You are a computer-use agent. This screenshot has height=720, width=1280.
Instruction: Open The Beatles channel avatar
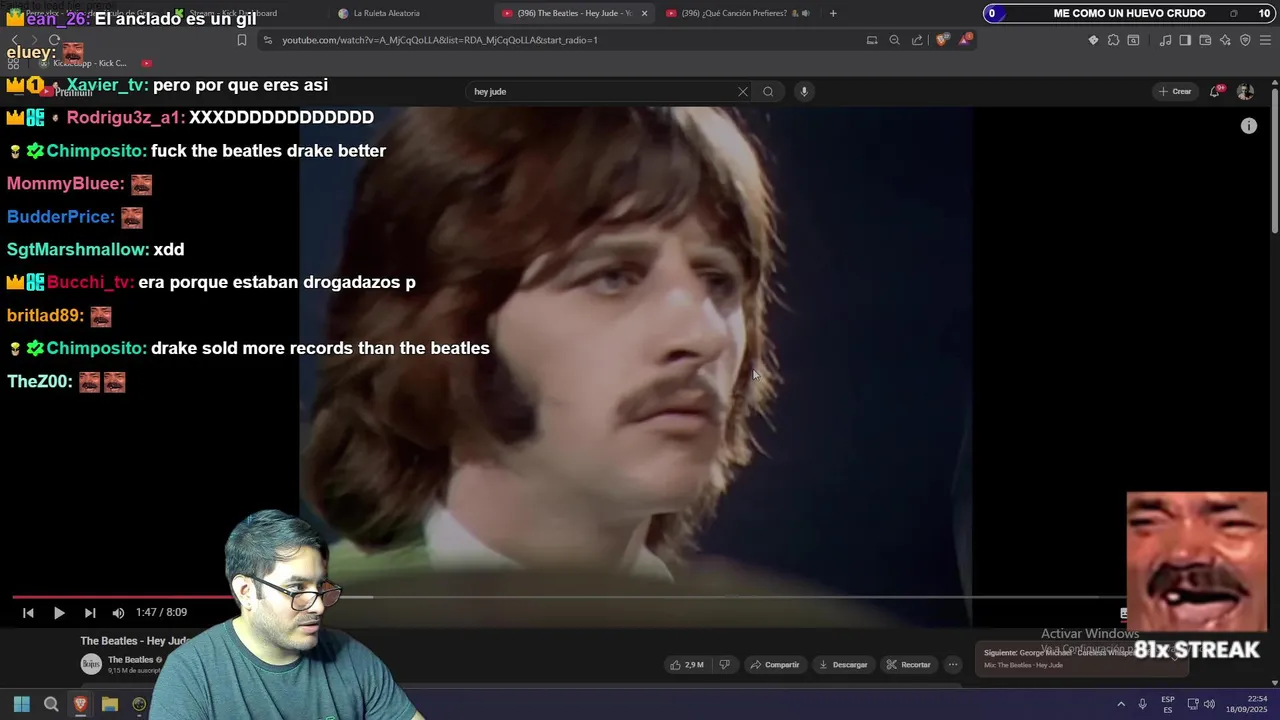(91, 664)
